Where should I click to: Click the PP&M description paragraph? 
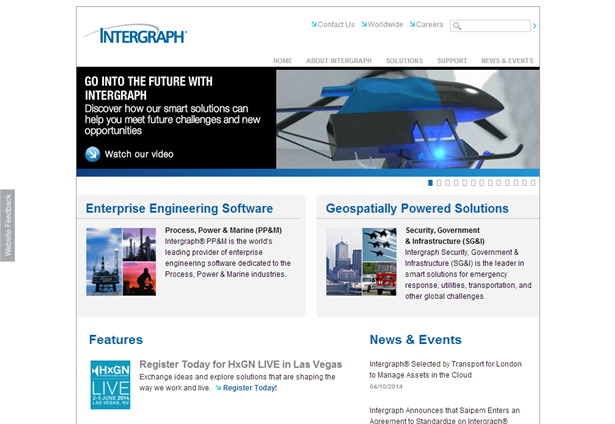point(227,258)
